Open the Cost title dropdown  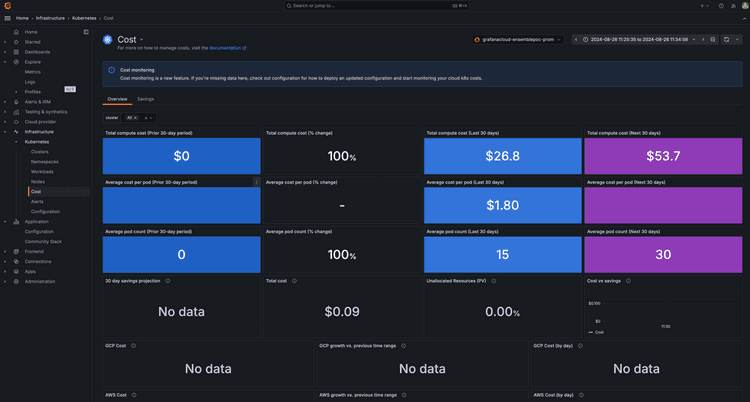coord(142,40)
